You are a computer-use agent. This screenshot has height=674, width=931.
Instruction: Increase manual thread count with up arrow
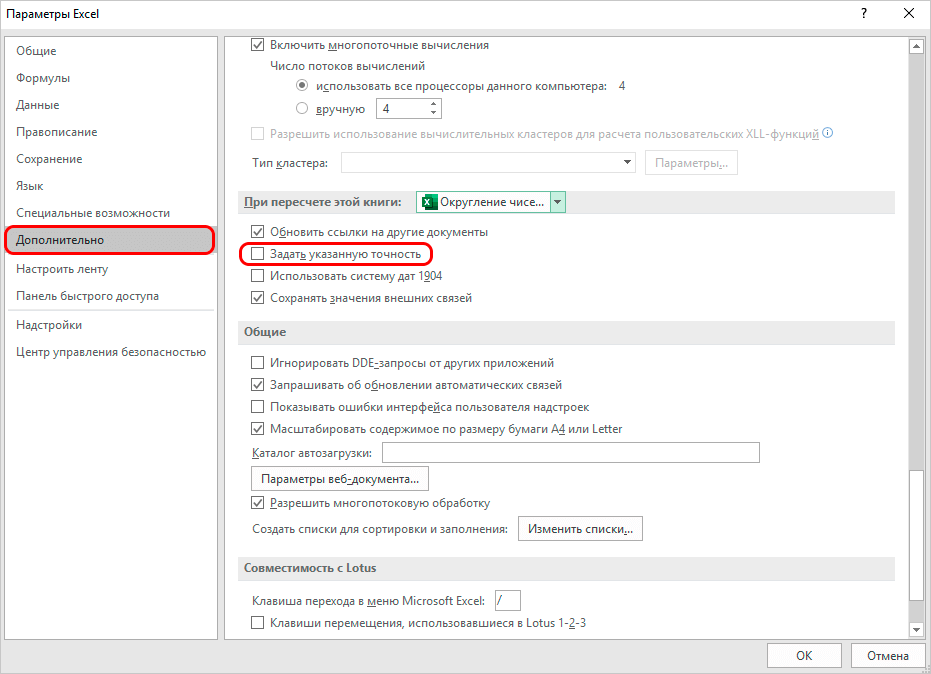pyautogui.click(x=433, y=104)
